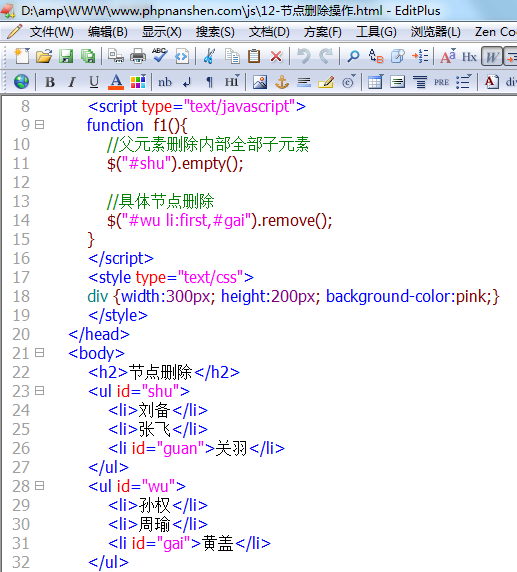Open the Replace tool (A to B icon)
Viewport: 517px width, 572px height.
point(376,57)
